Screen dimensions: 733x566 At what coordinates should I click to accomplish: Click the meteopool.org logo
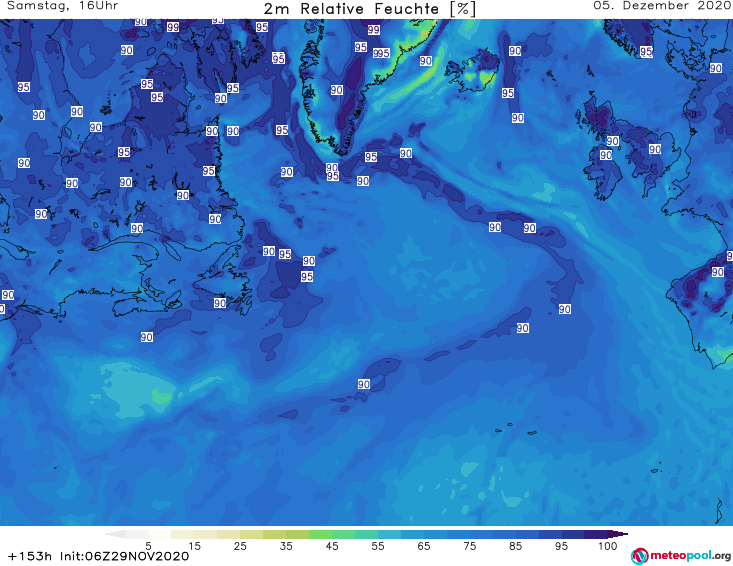[x=681, y=556]
